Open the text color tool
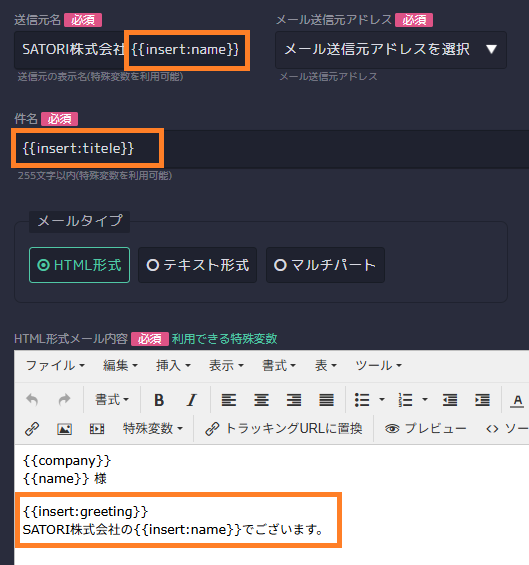529x565 pixels. [x=517, y=400]
